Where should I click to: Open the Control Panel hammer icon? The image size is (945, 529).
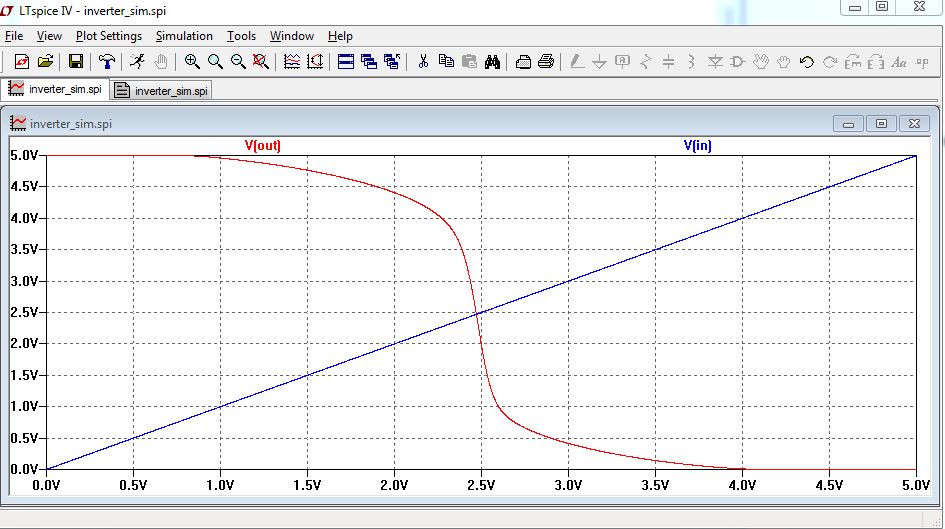coord(107,62)
